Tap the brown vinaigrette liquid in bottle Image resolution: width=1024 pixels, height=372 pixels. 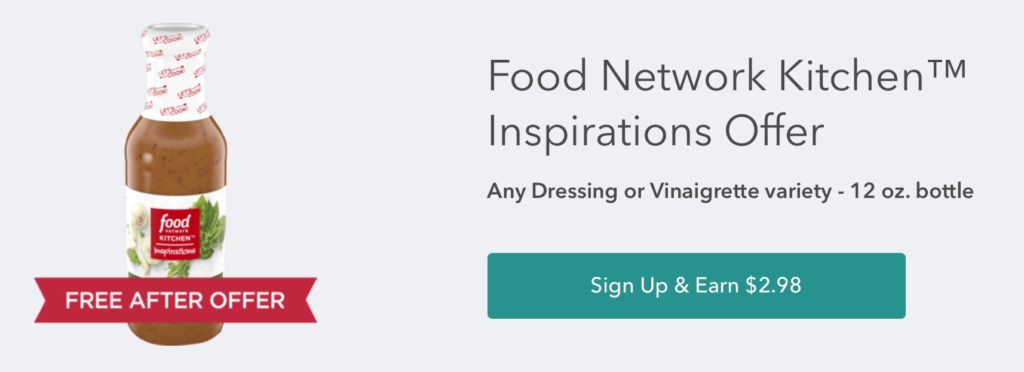click(x=175, y=153)
